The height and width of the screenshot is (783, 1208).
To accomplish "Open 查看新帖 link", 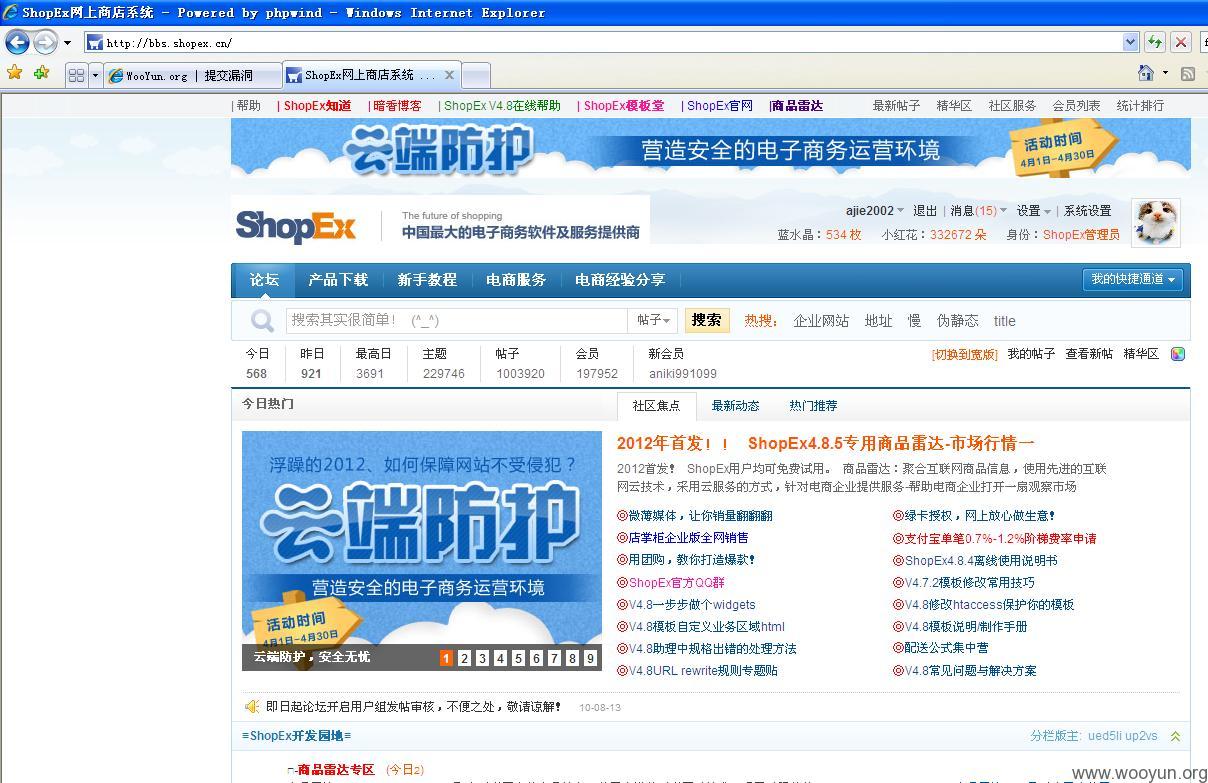I will click(1089, 354).
